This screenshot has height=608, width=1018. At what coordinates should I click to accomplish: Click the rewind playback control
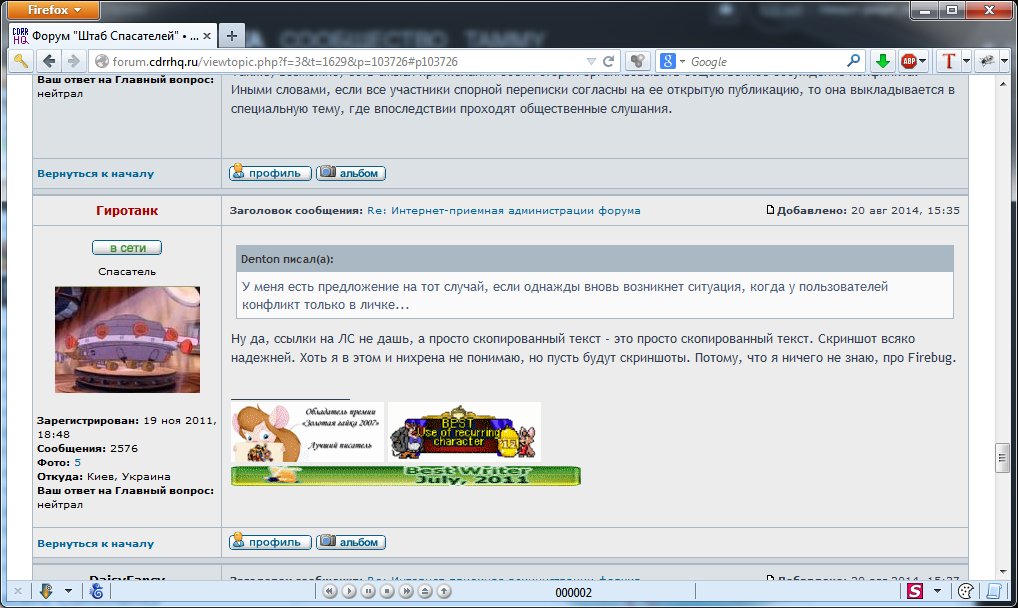click(x=330, y=591)
